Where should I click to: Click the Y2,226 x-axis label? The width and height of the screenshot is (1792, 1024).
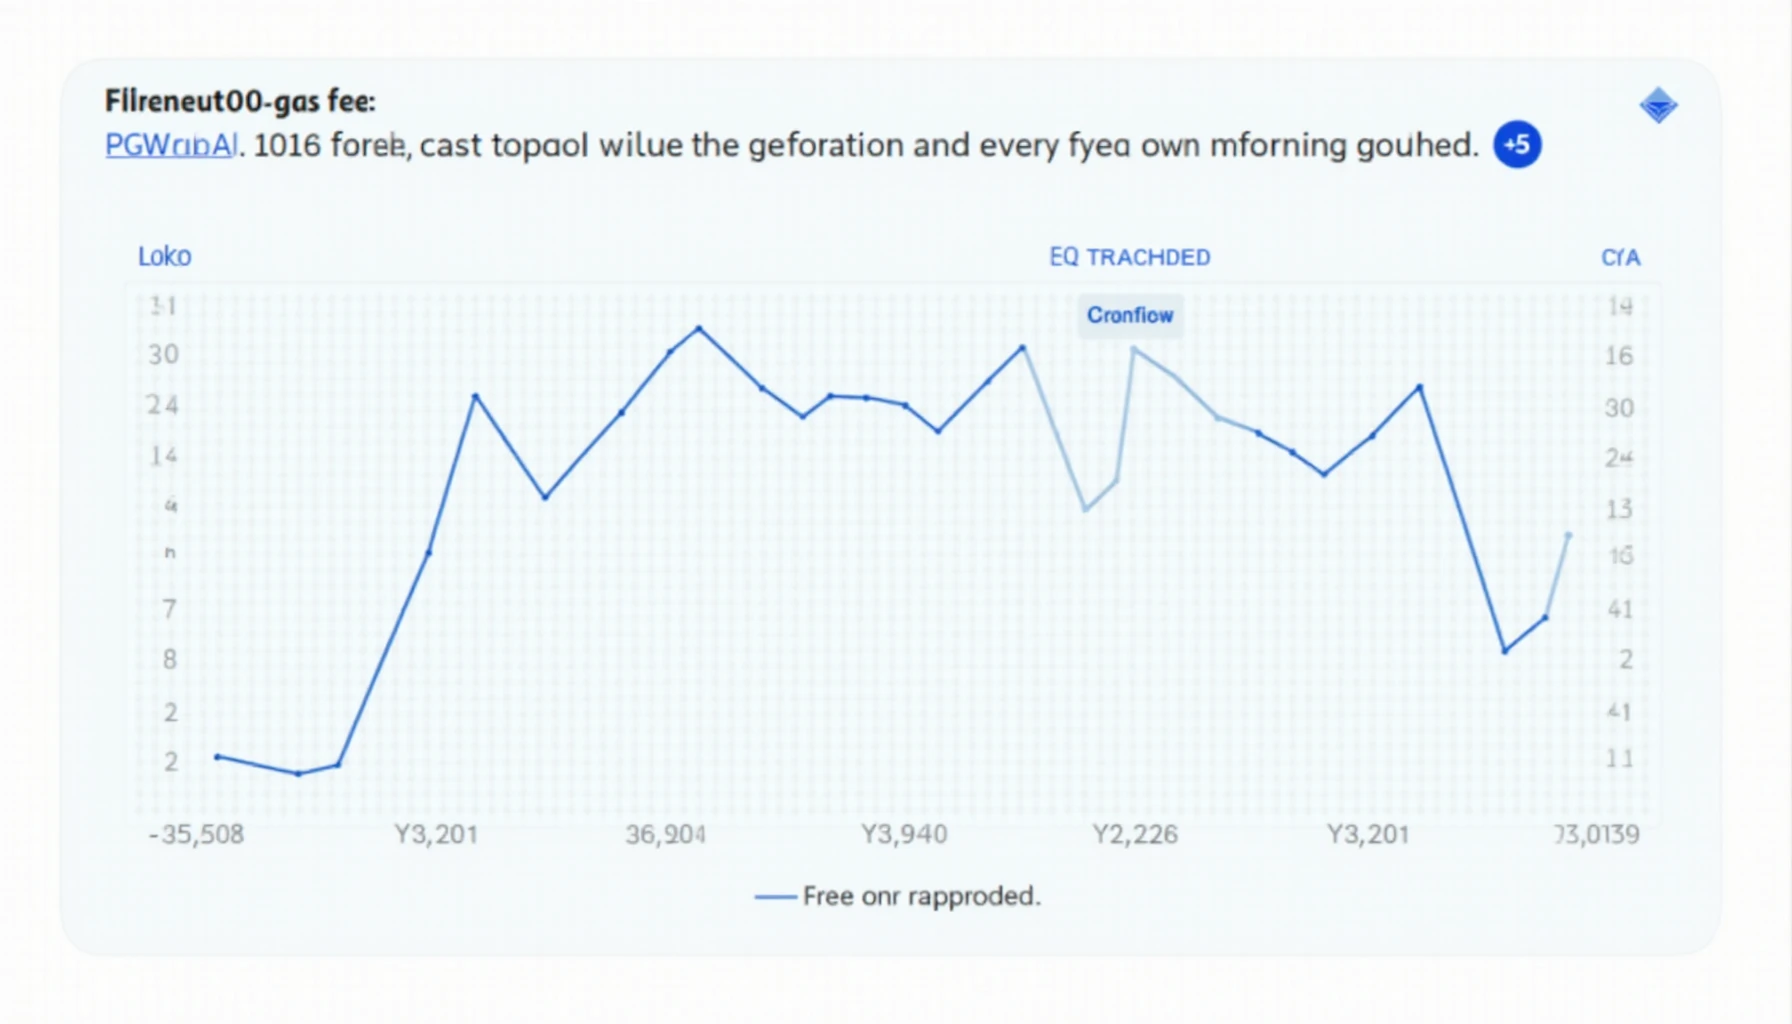point(1135,834)
